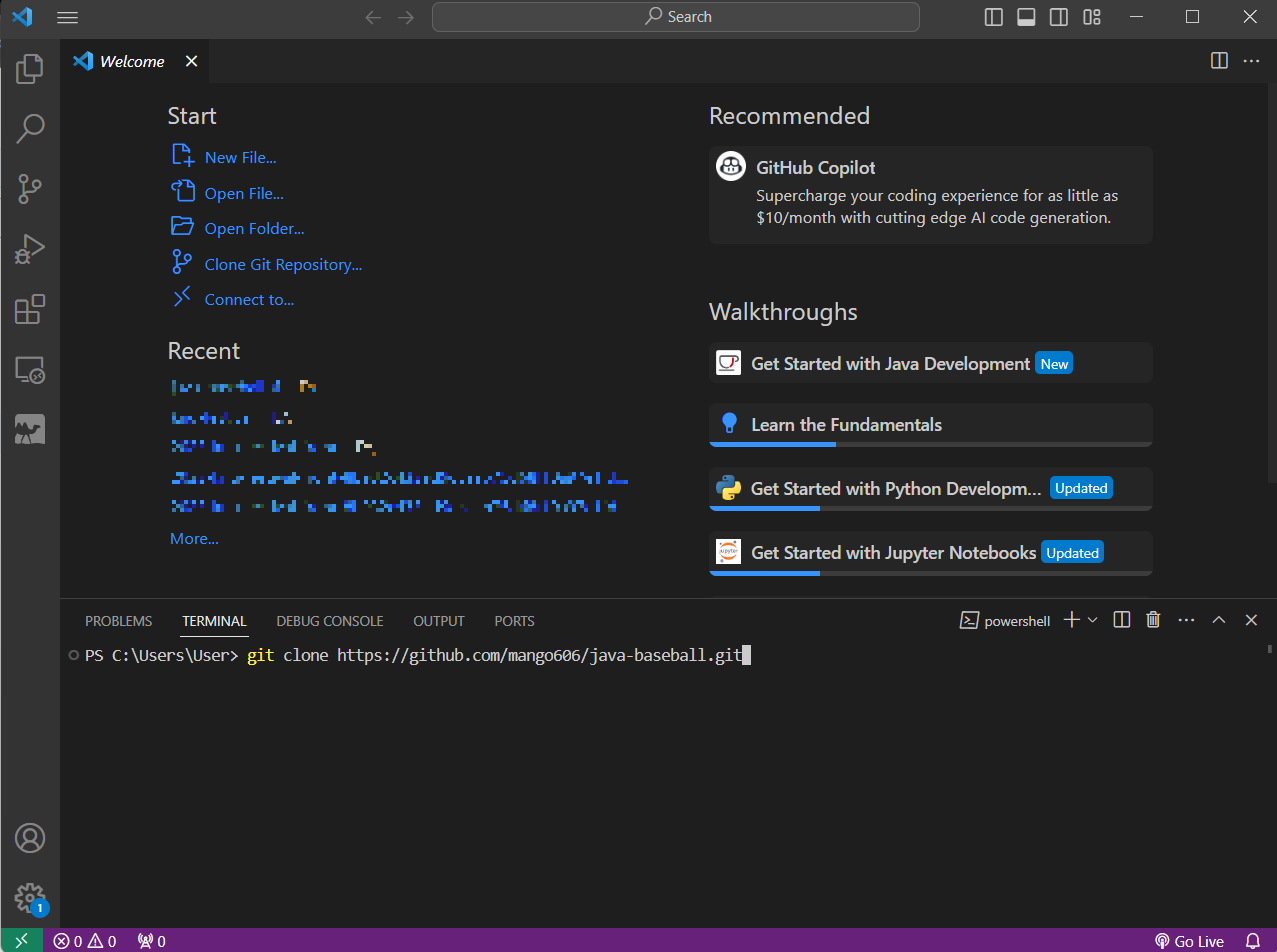Open Get Started with Jupyter Notebooks walkthrough
Viewport: 1277px width, 952px height.
[930, 553]
